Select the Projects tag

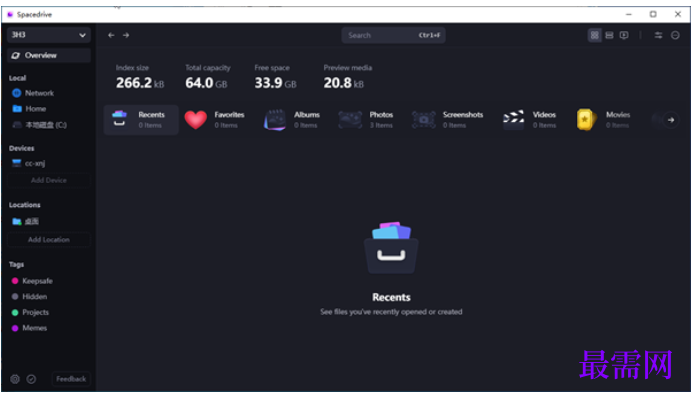pos(30,312)
